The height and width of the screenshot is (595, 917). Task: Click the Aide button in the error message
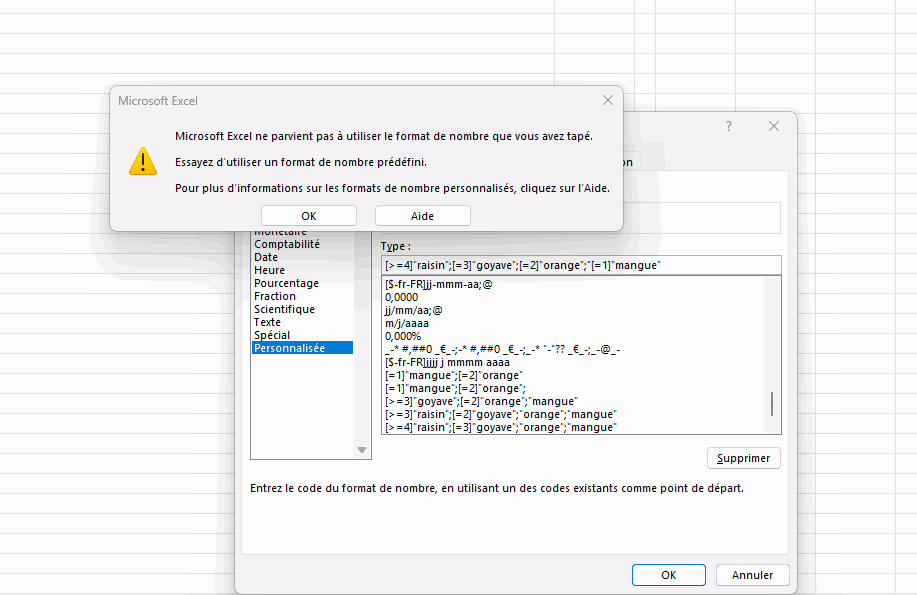(x=422, y=216)
